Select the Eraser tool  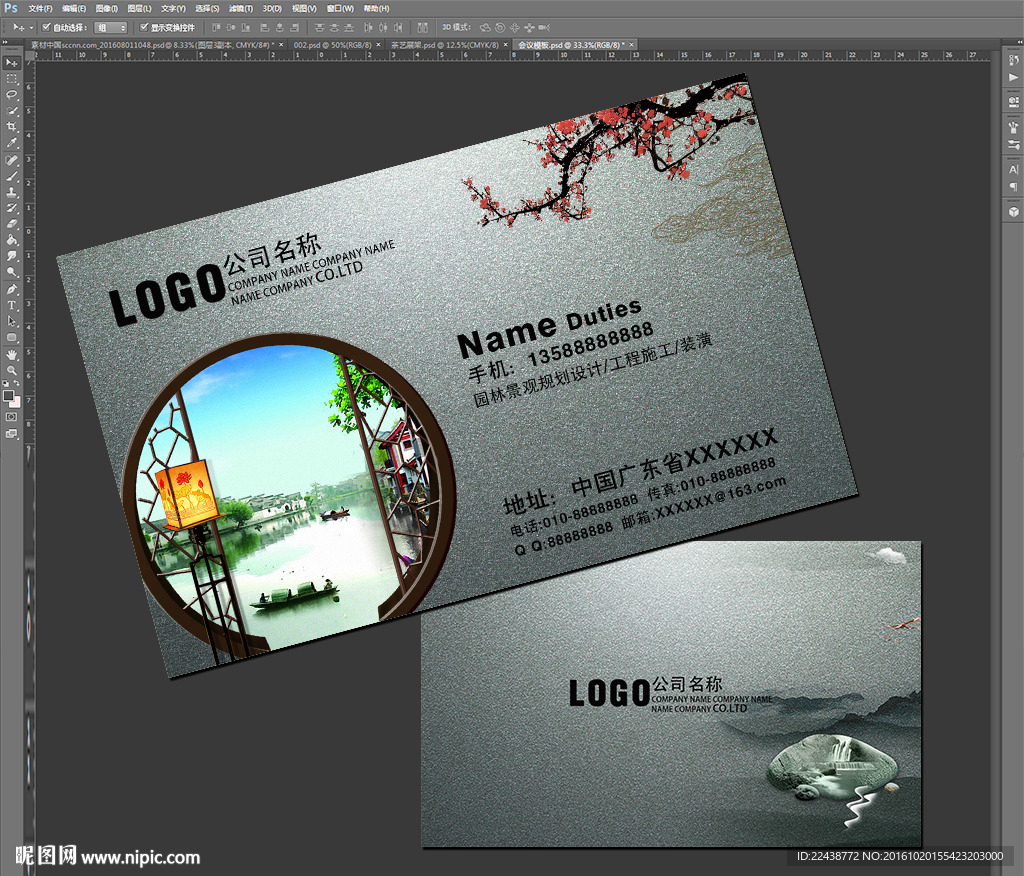tap(11, 224)
